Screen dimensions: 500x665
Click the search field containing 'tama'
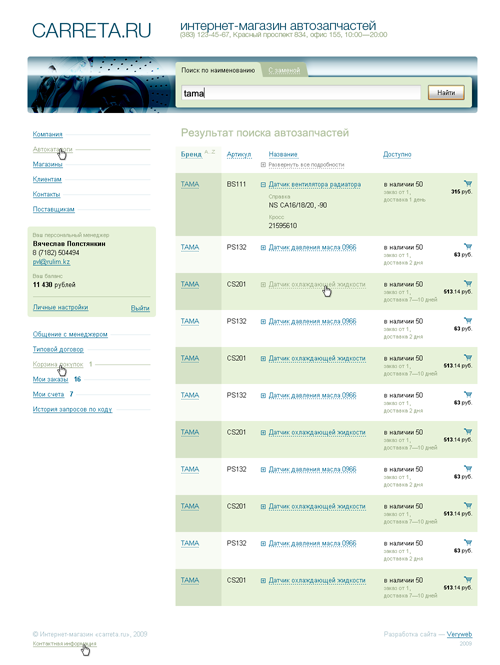click(x=301, y=93)
